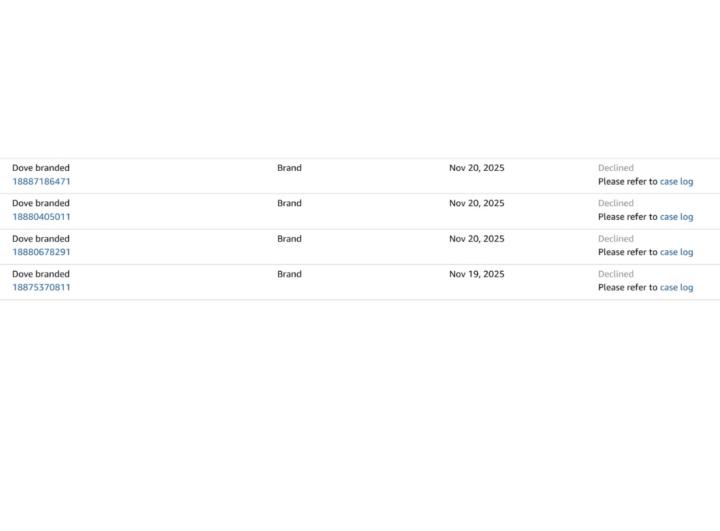The image size is (720, 531).
Task: Open the case log link for case 18887186471
Action: point(676,182)
